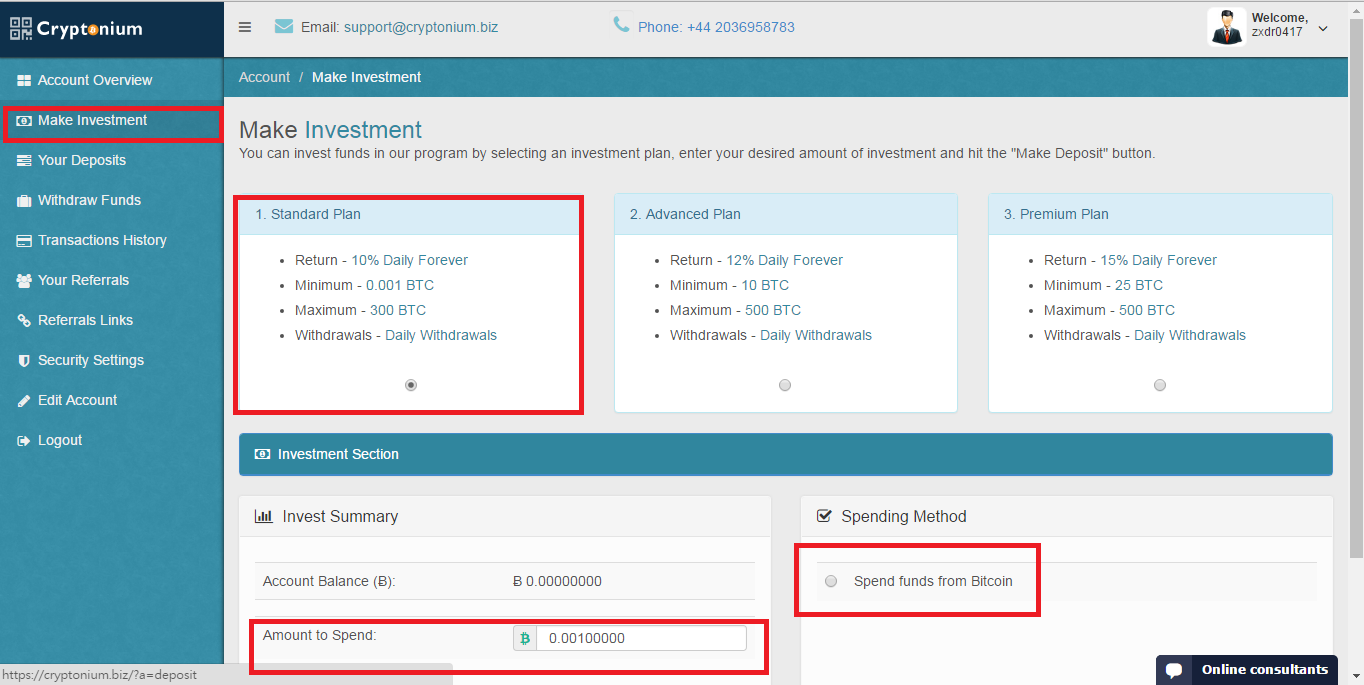Click the Amount to Spend input field
This screenshot has width=1364, height=685.
pyautogui.click(x=641, y=638)
